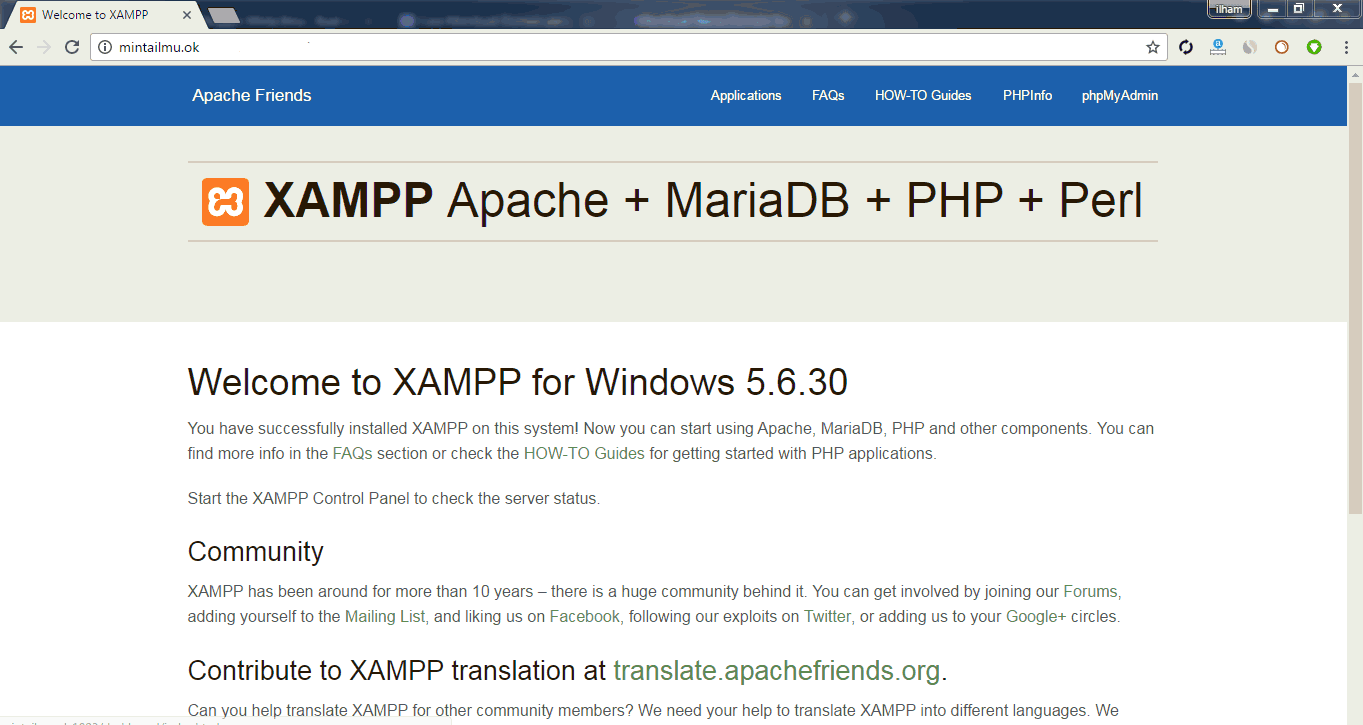Click the scrollbar up arrow

(x=1356, y=74)
